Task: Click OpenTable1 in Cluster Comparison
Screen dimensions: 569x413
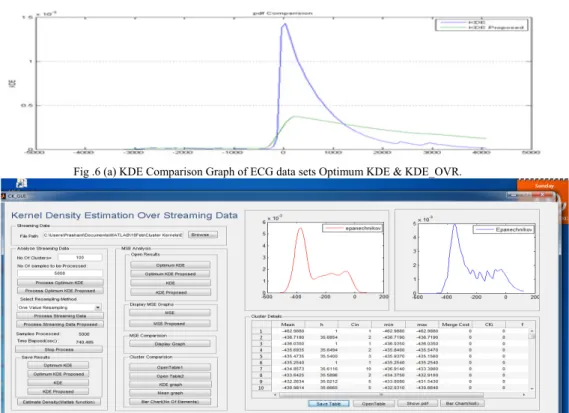Action: tap(170, 368)
